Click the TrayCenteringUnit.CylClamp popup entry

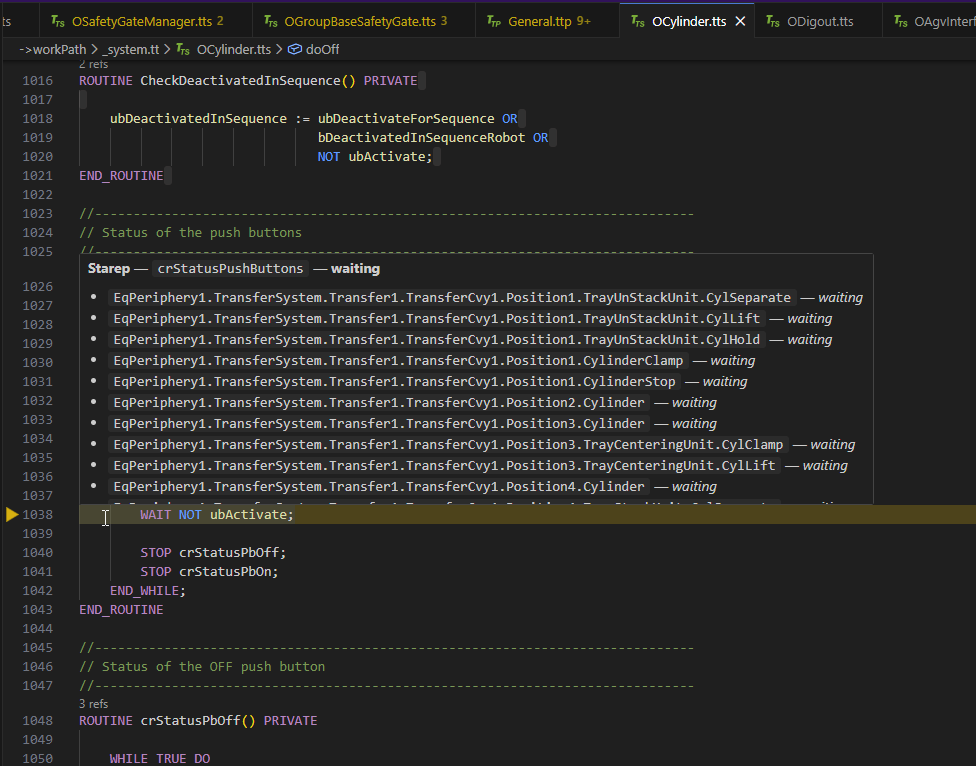pyautogui.click(x=448, y=445)
